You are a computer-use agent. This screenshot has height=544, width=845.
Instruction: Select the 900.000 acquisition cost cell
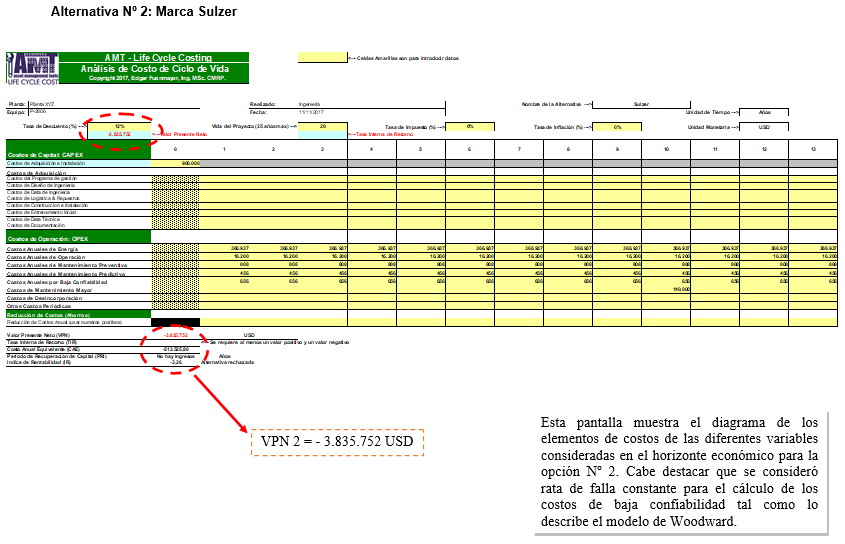pyautogui.click(x=176, y=163)
